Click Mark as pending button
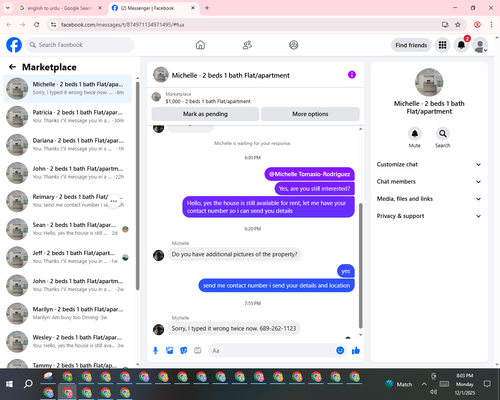 pyautogui.click(x=205, y=114)
